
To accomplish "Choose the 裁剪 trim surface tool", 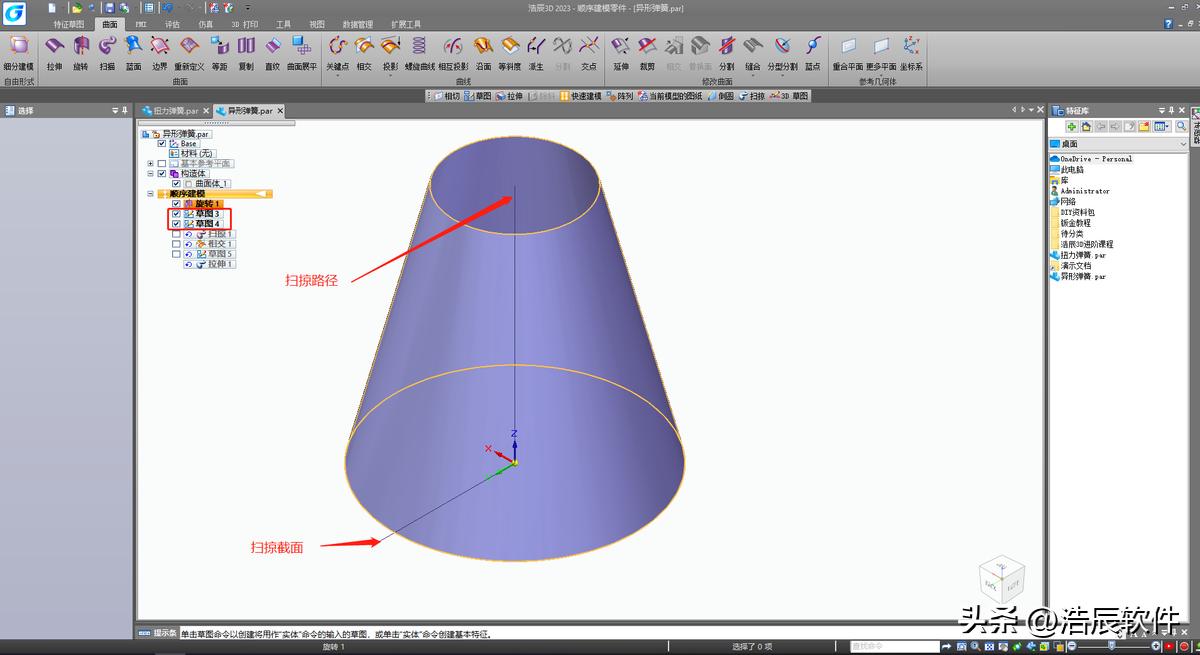I will pos(647,51).
